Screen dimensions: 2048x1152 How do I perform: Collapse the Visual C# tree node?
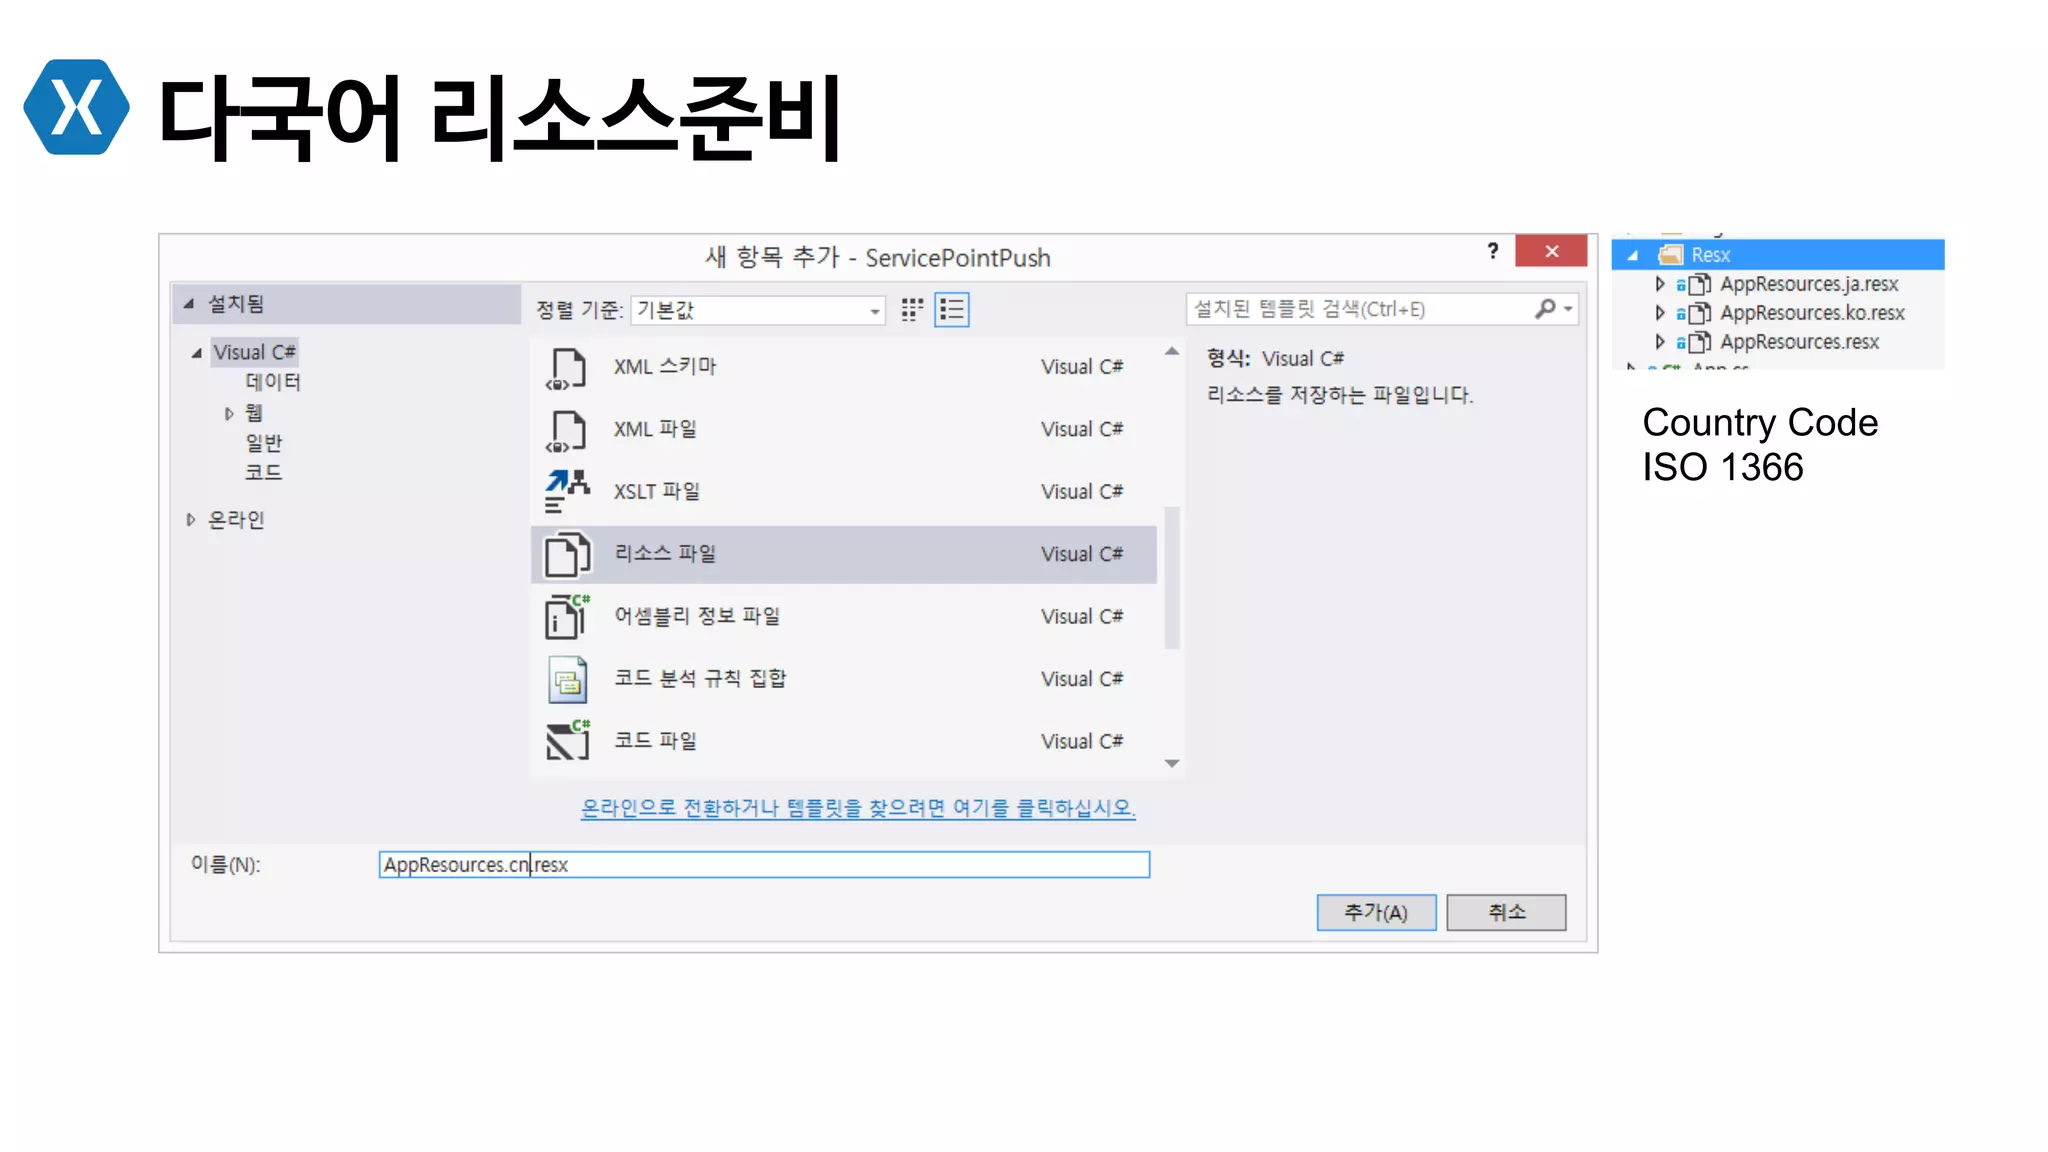click(x=196, y=353)
